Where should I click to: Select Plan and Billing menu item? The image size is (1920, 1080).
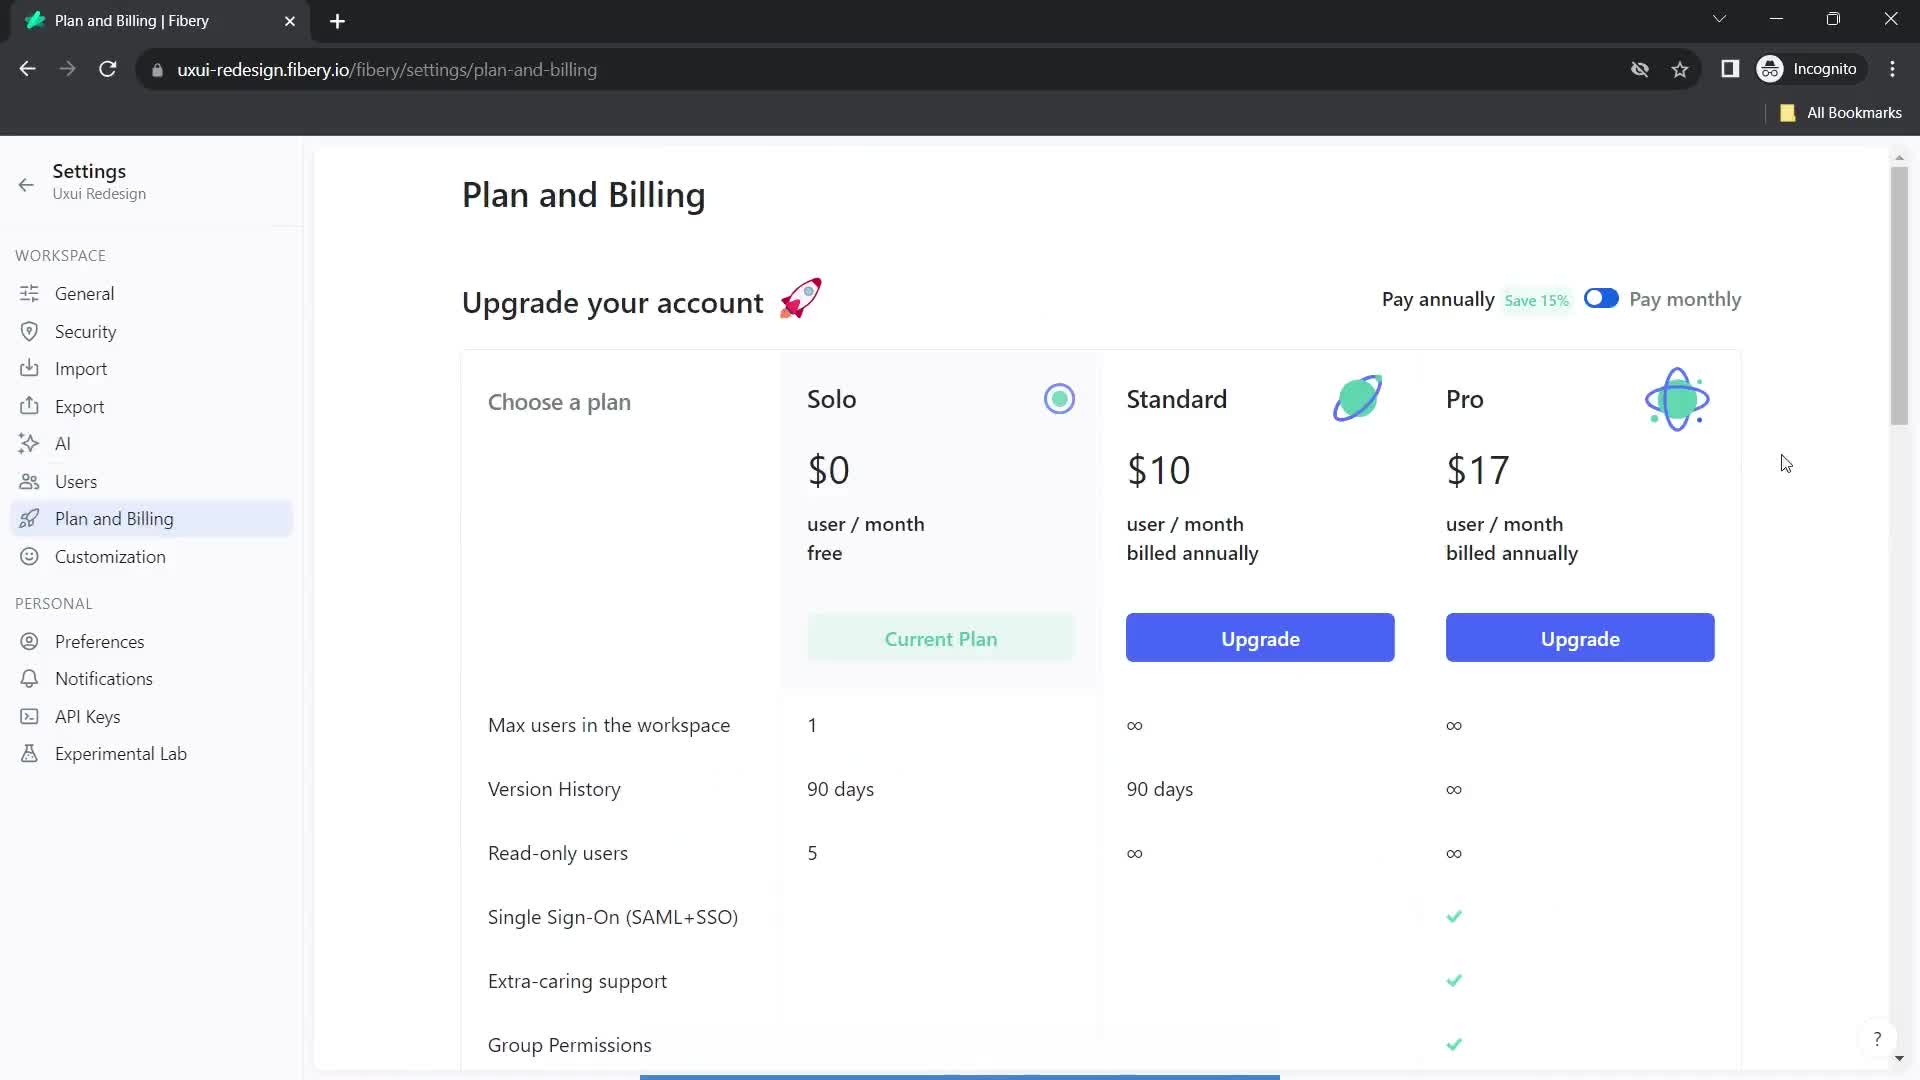click(x=113, y=518)
